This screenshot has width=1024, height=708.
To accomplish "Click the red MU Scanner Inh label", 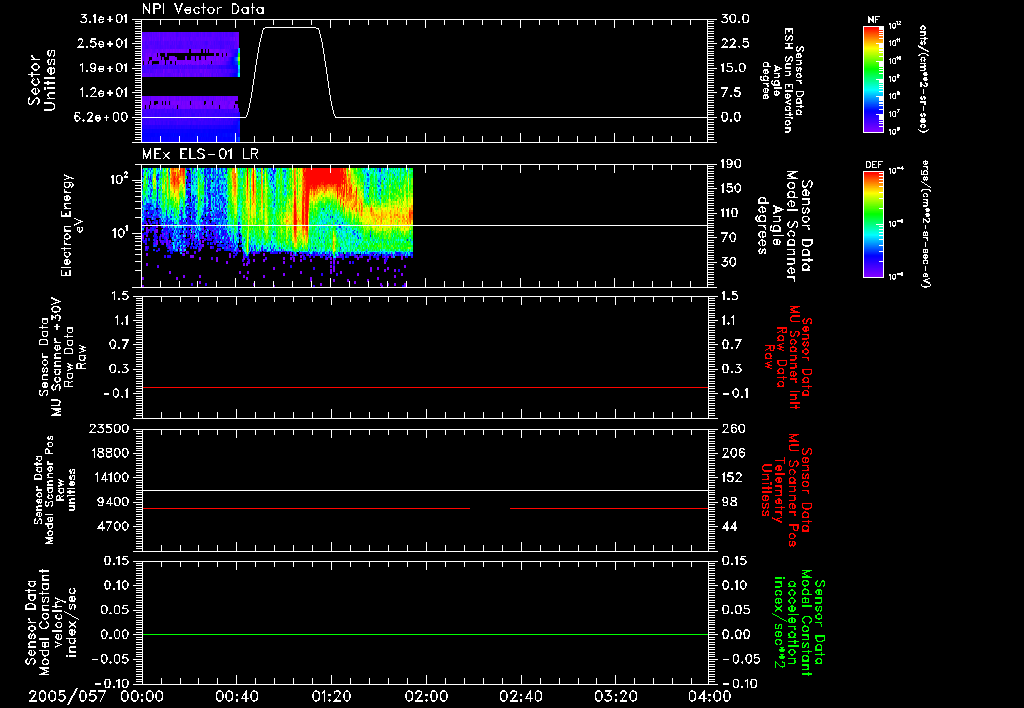I will click(787, 357).
